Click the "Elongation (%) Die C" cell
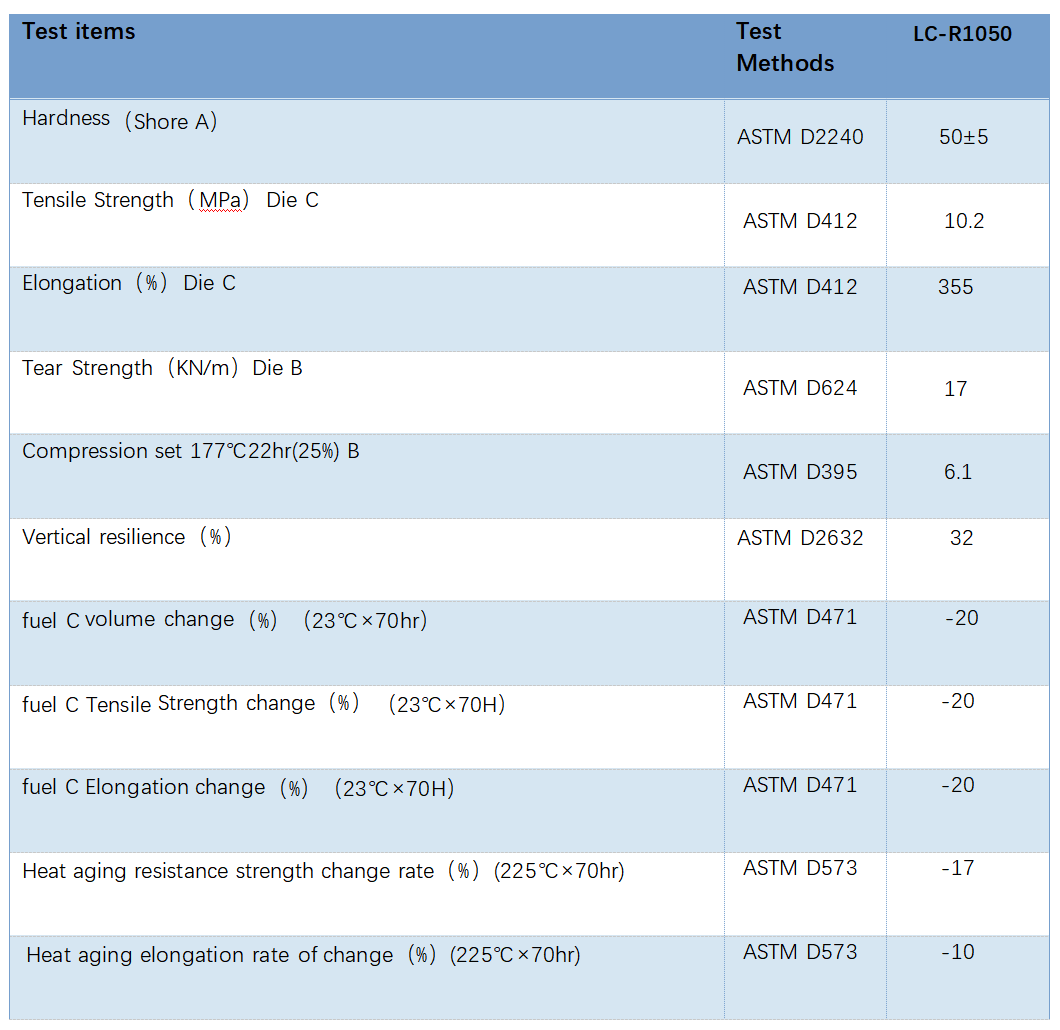The image size is (1060, 1030). [x=129, y=284]
